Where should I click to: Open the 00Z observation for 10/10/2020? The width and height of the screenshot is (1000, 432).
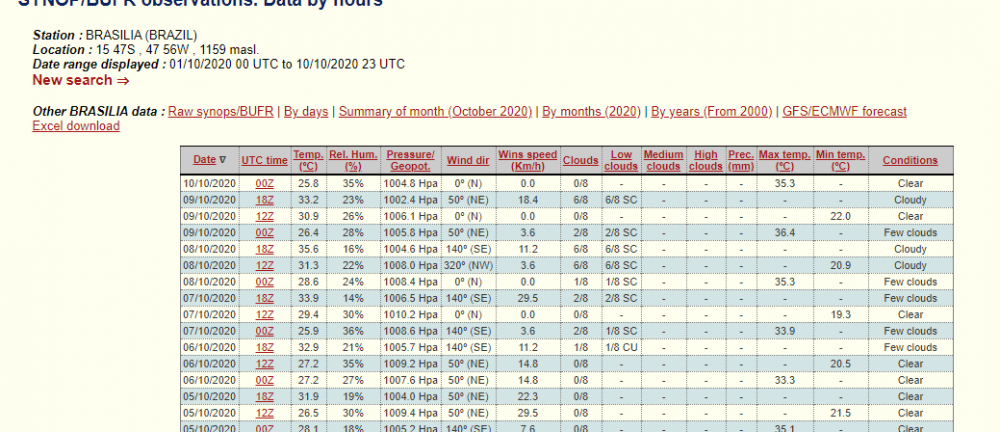tap(265, 184)
